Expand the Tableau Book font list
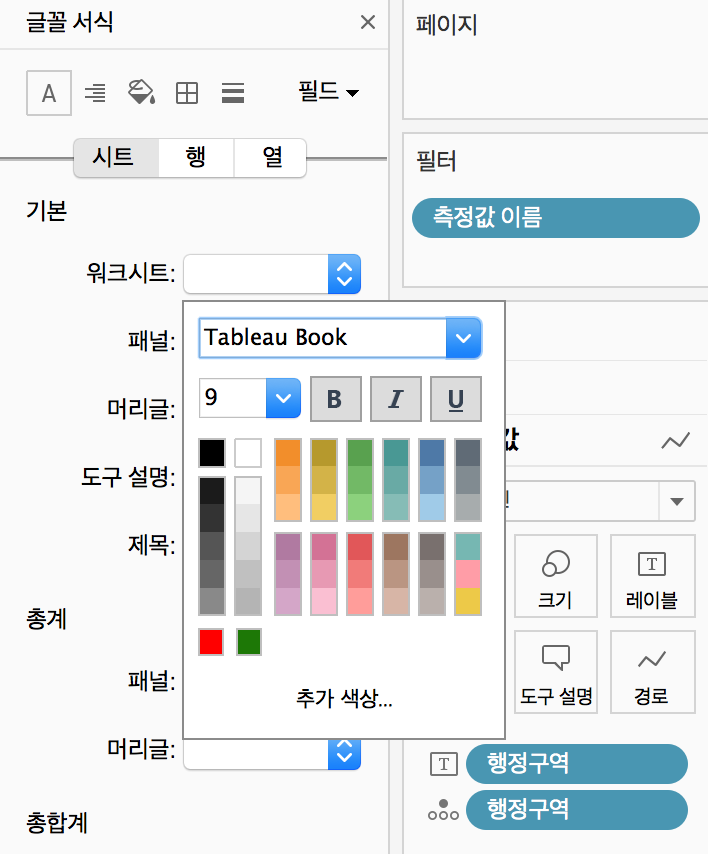The image size is (708, 854). tap(463, 338)
